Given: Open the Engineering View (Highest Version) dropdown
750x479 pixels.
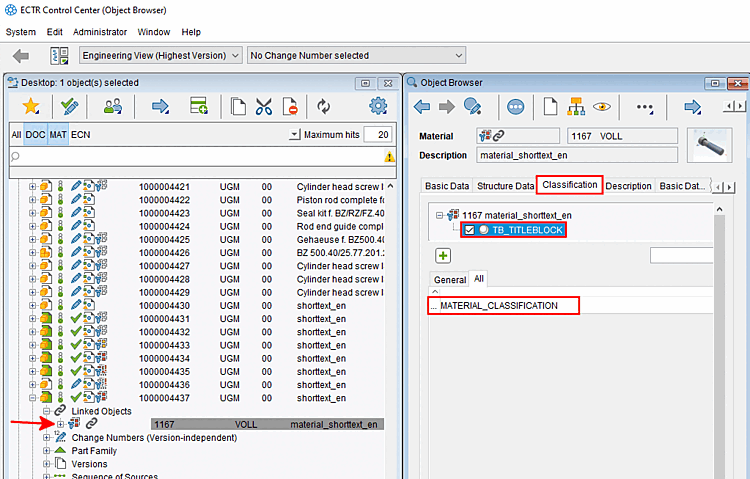Looking at the screenshot, I should tap(161, 56).
